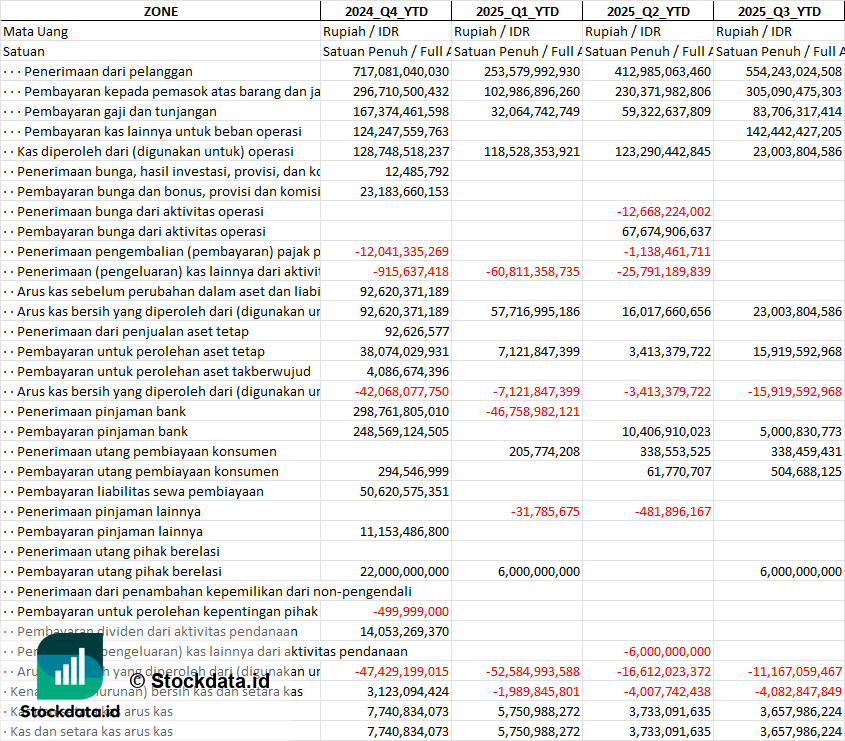Select cell with value 717,081,040,030

click(401, 71)
